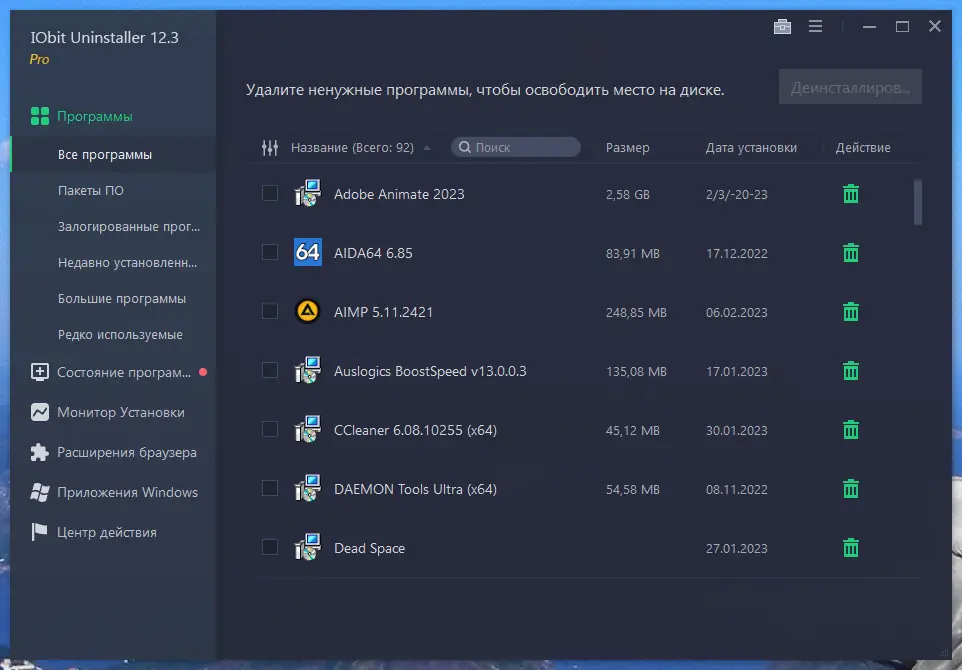Viewport: 962px width, 670px height.
Task: Select the Dead Space name text
Action: (369, 548)
